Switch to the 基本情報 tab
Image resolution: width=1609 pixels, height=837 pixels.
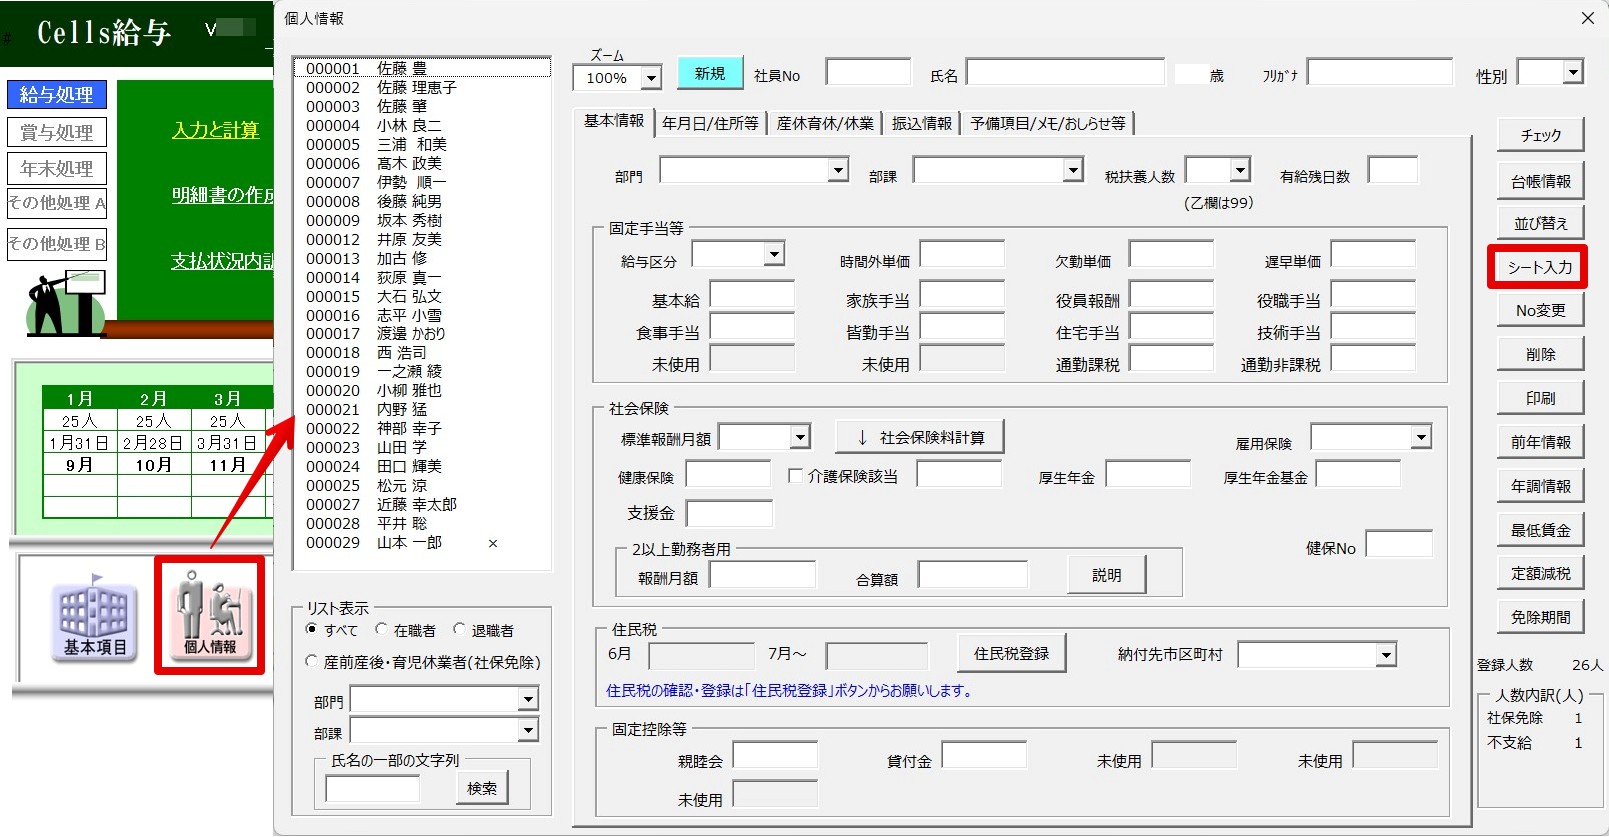[614, 121]
